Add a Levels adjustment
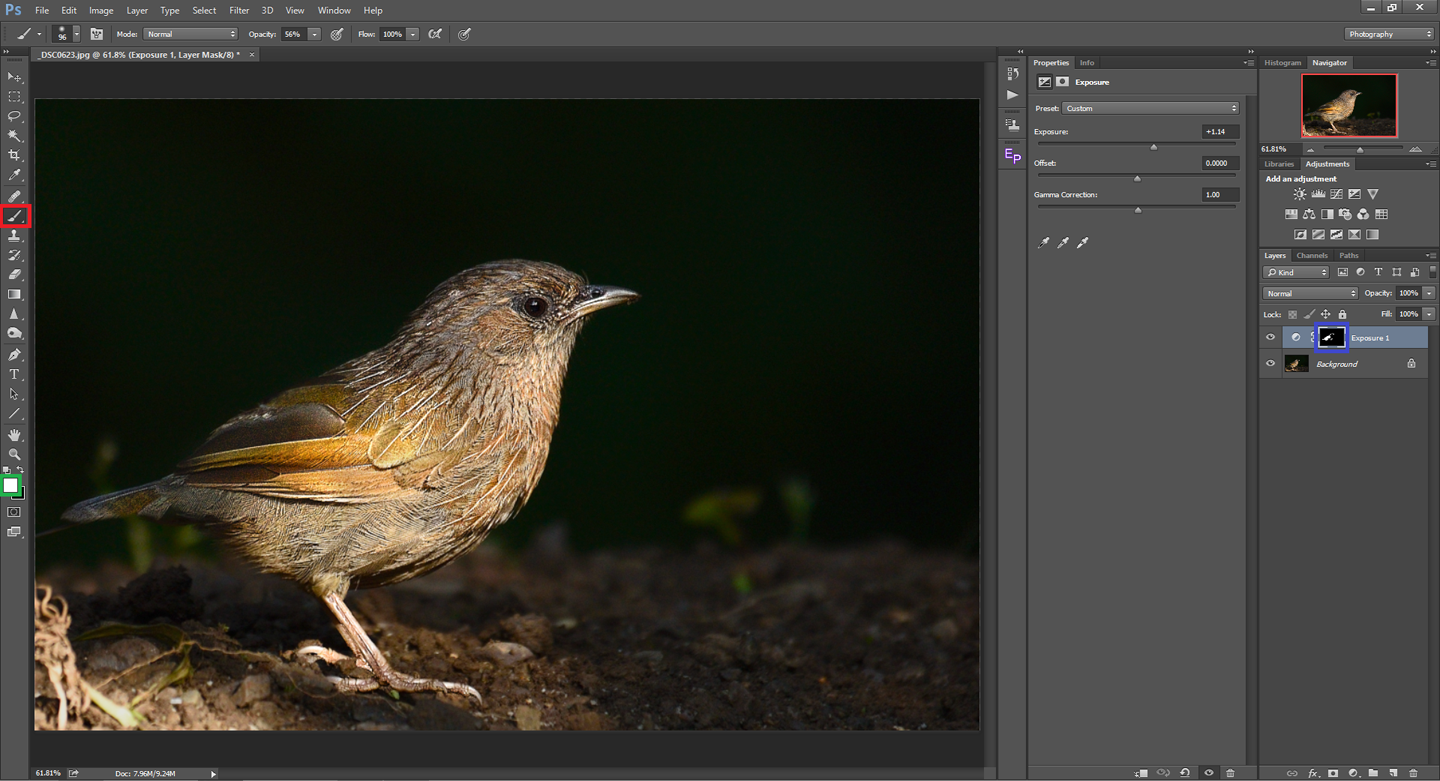The height and width of the screenshot is (781, 1440). [1318, 194]
